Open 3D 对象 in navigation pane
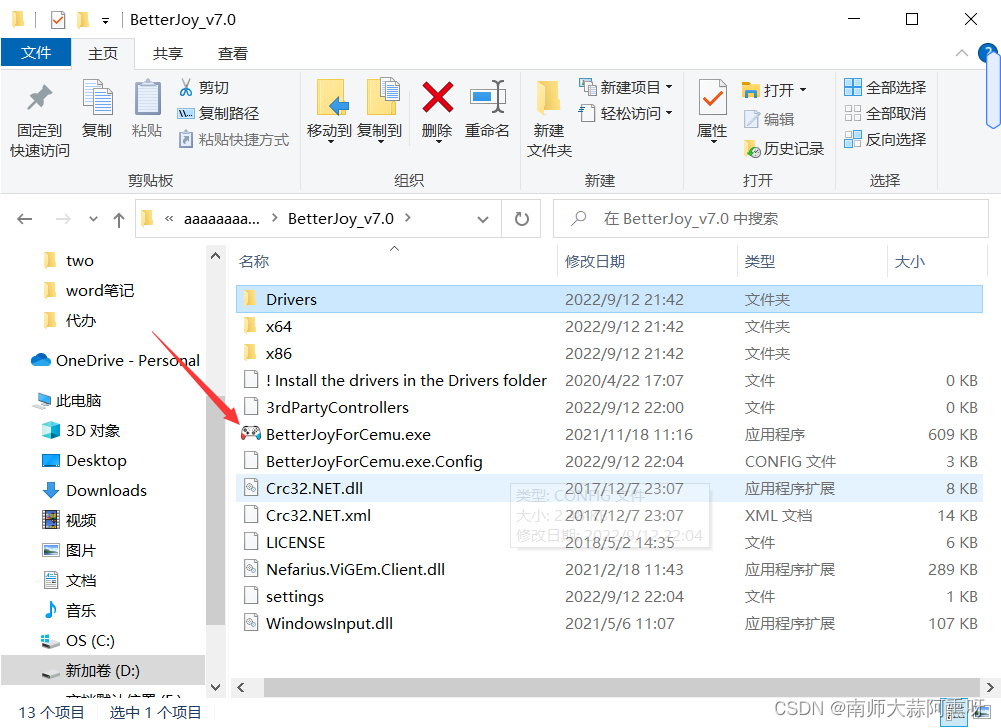 tap(80, 430)
